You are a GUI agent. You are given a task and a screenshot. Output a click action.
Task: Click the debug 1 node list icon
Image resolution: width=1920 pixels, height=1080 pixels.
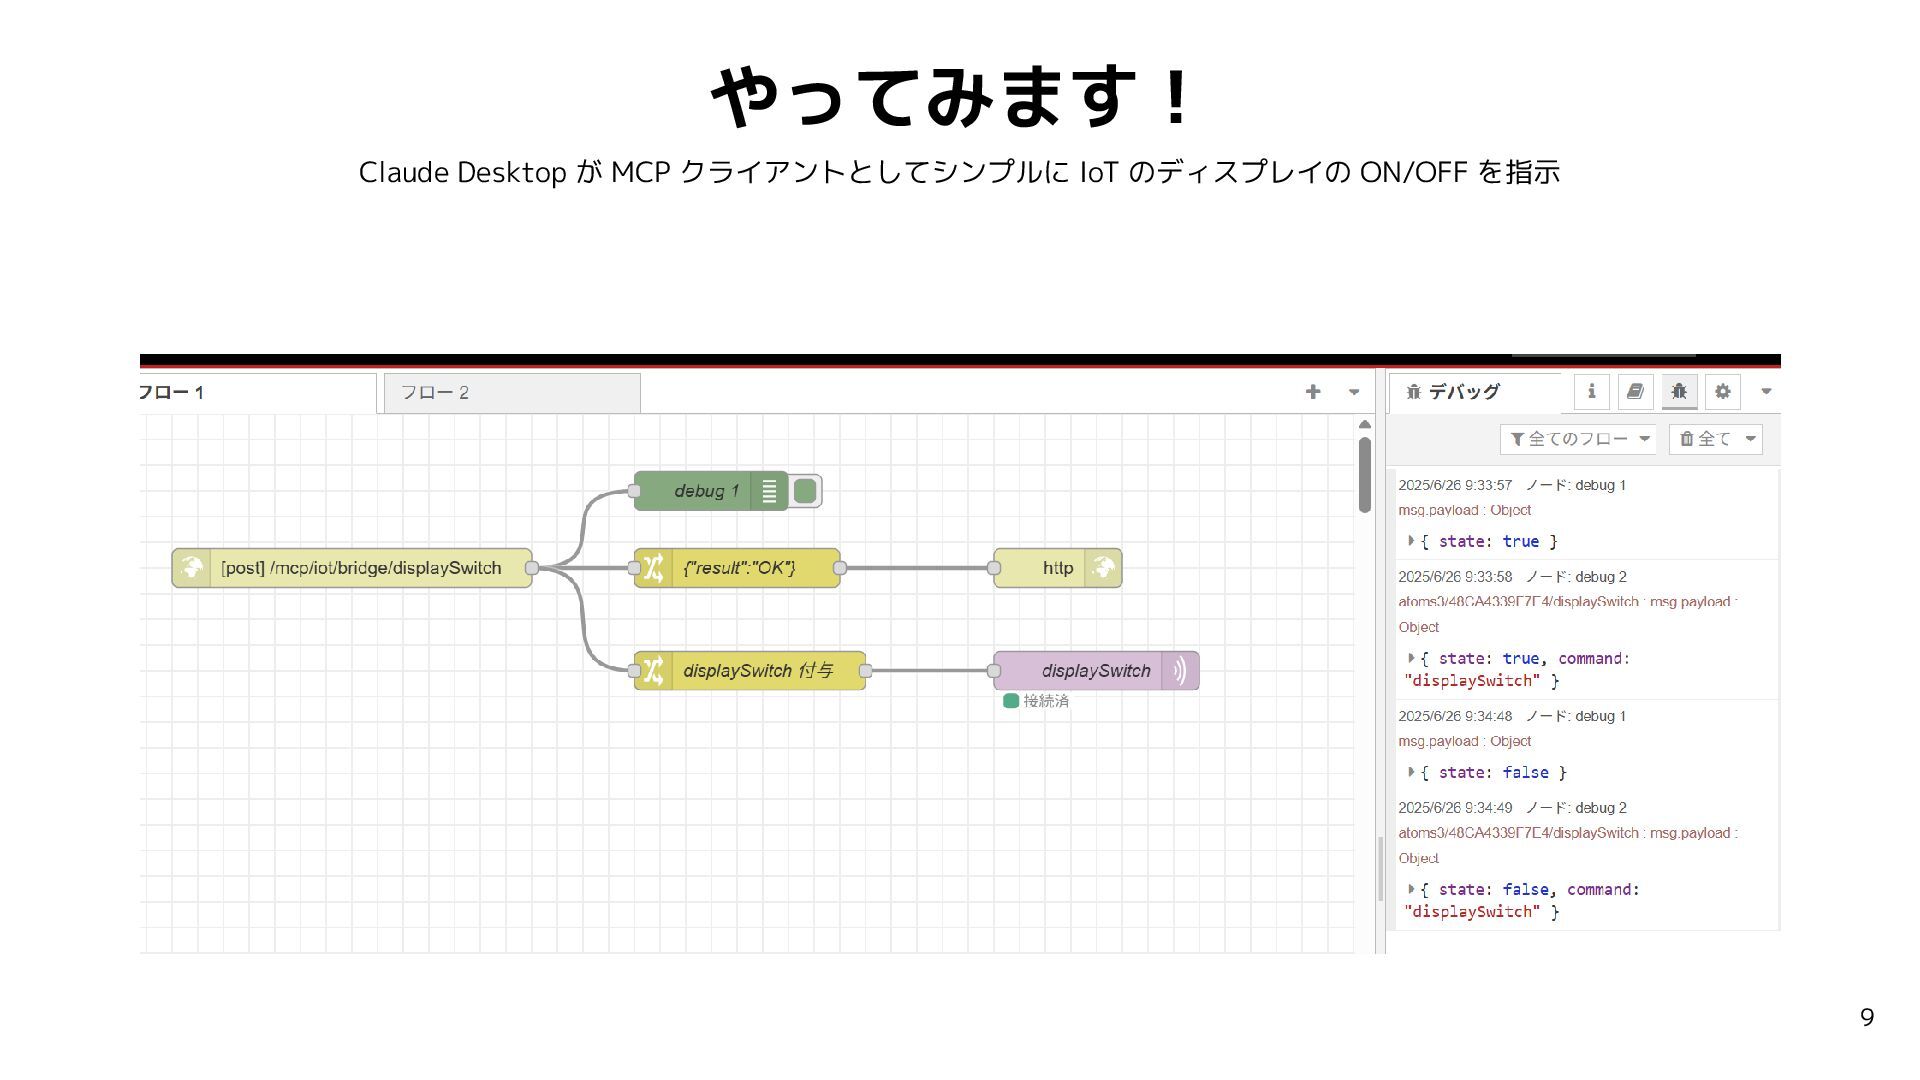[769, 491]
